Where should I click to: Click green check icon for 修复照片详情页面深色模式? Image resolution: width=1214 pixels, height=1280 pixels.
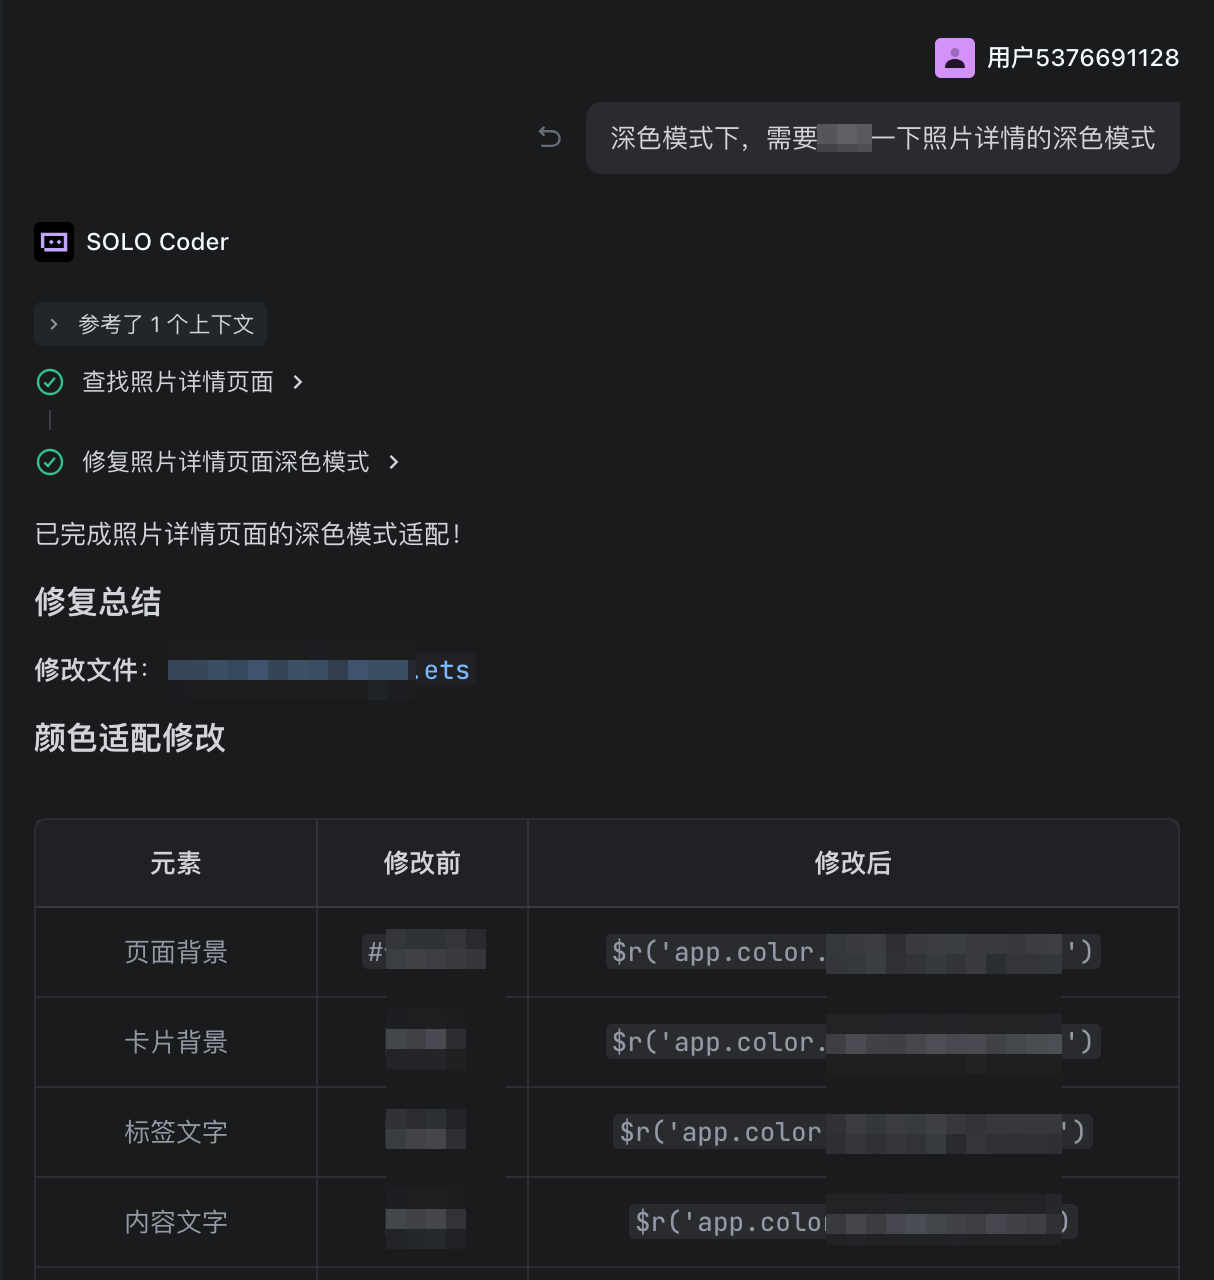[x=50, y=462]
